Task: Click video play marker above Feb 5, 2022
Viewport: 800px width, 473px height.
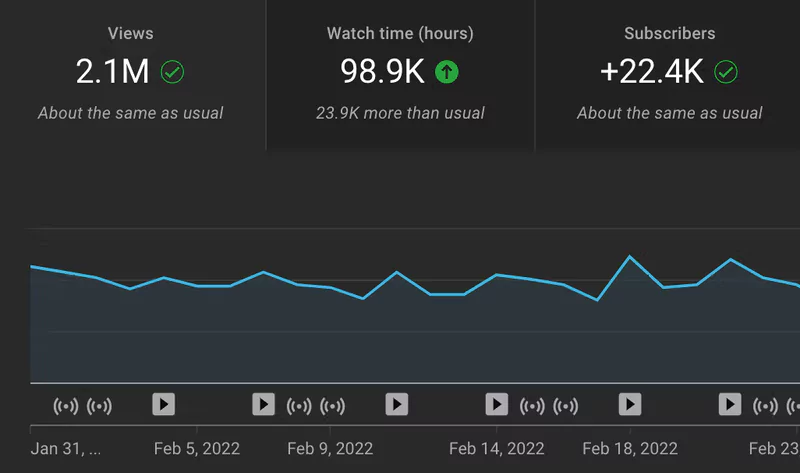Action: (x=163, y=404)
